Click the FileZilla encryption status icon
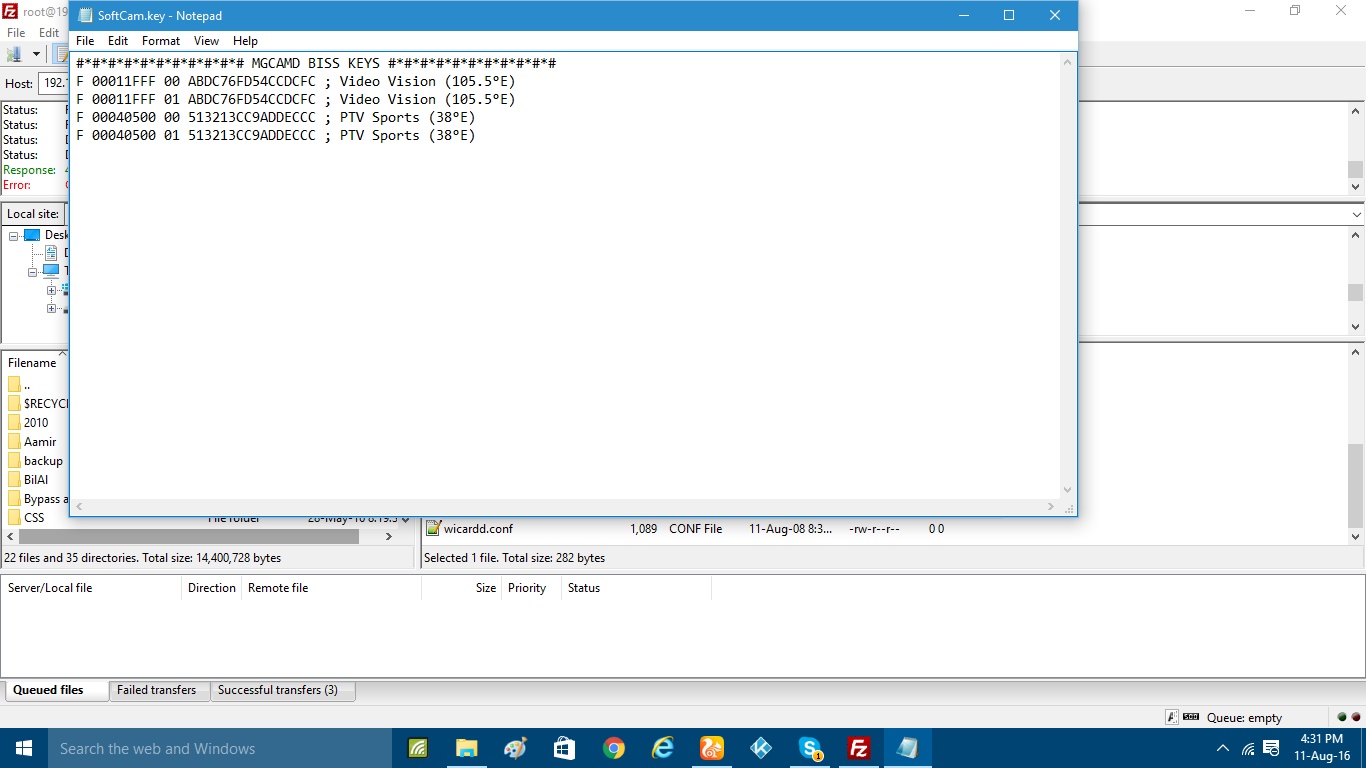This screenshot has width=1366, height=768. [1171, 717]
